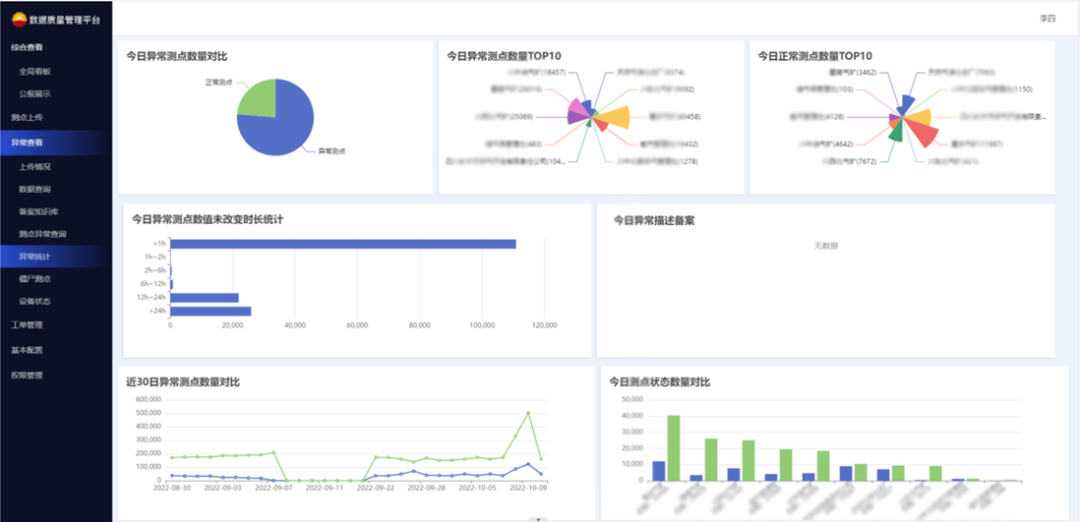Click the peak point on the green line
This screenshot has height=522, width=1080.
528,412
